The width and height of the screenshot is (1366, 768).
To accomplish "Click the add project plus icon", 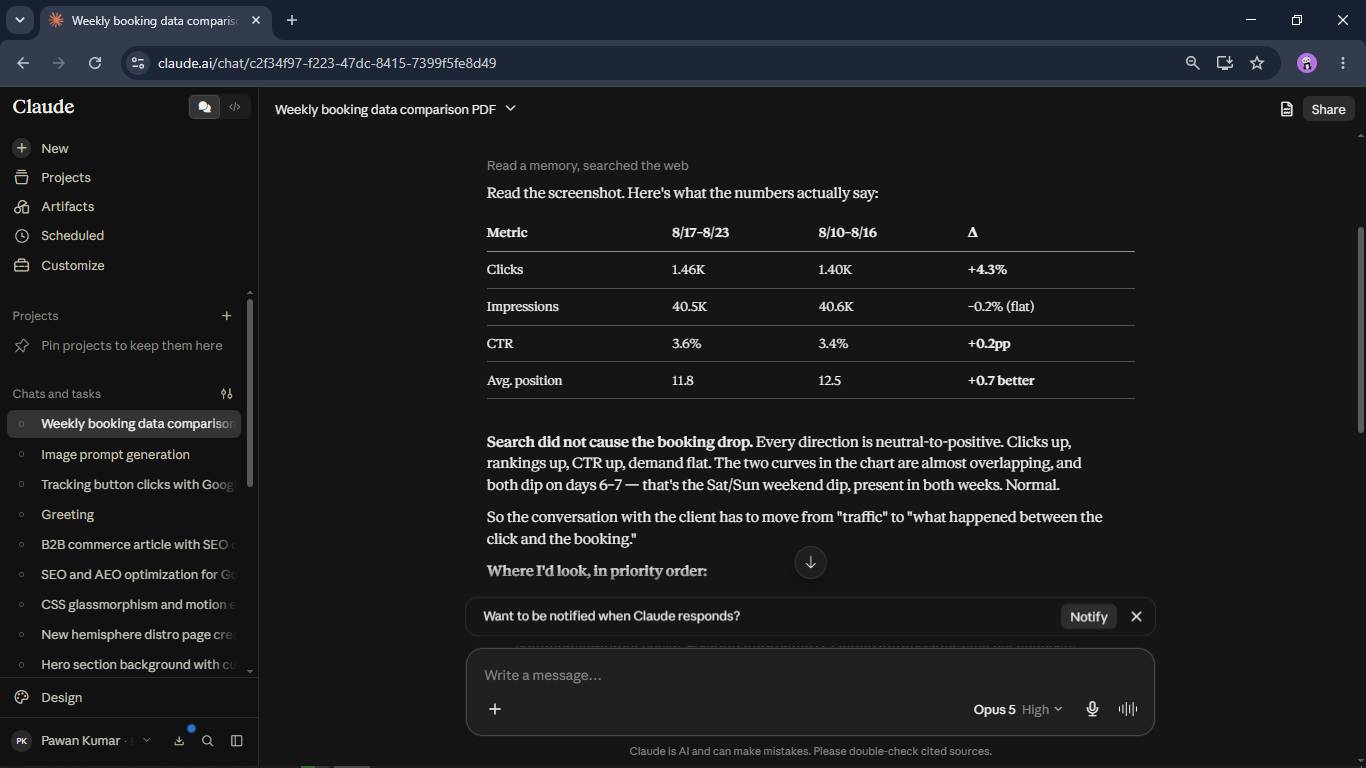I will coord(226,316).
